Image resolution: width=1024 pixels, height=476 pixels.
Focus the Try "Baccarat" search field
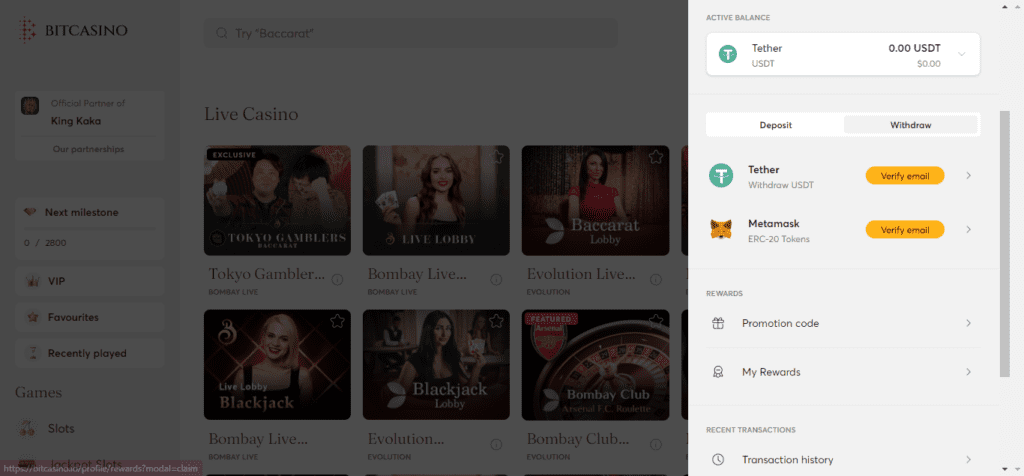pos(411,33)
